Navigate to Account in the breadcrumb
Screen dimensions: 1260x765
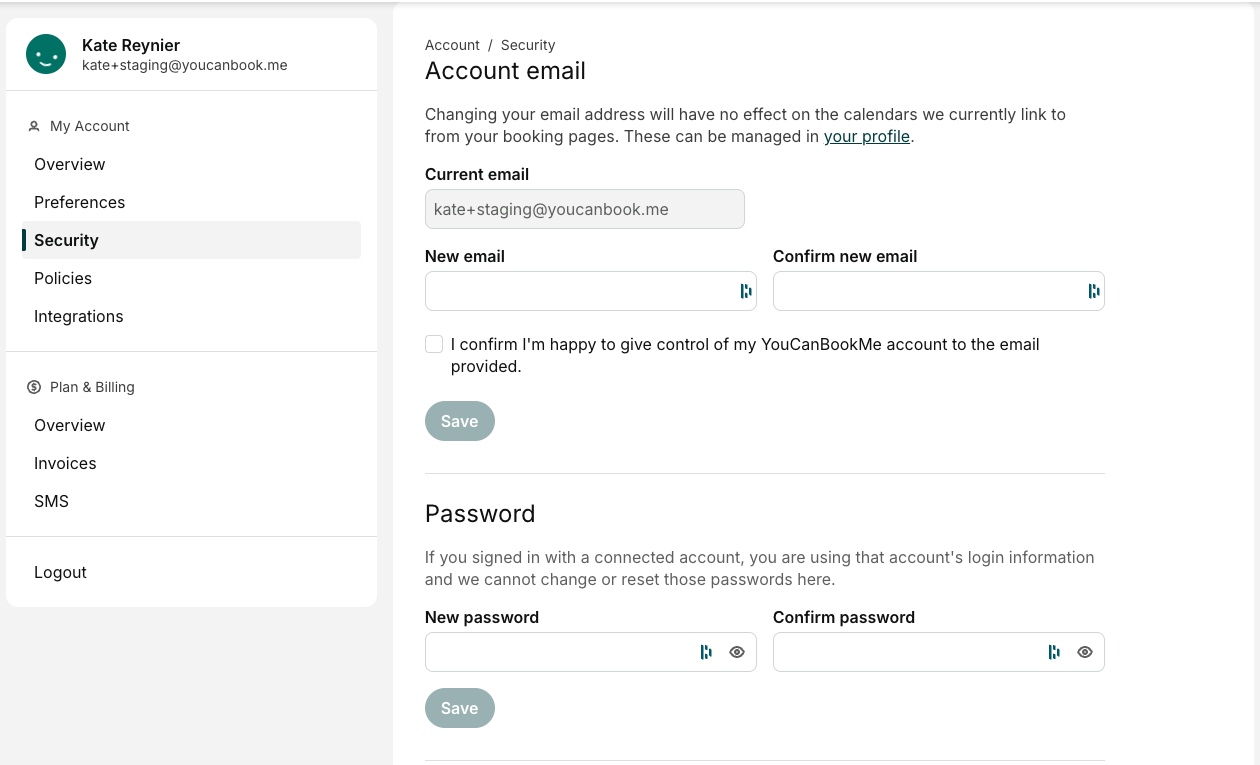tap(452, 45)
